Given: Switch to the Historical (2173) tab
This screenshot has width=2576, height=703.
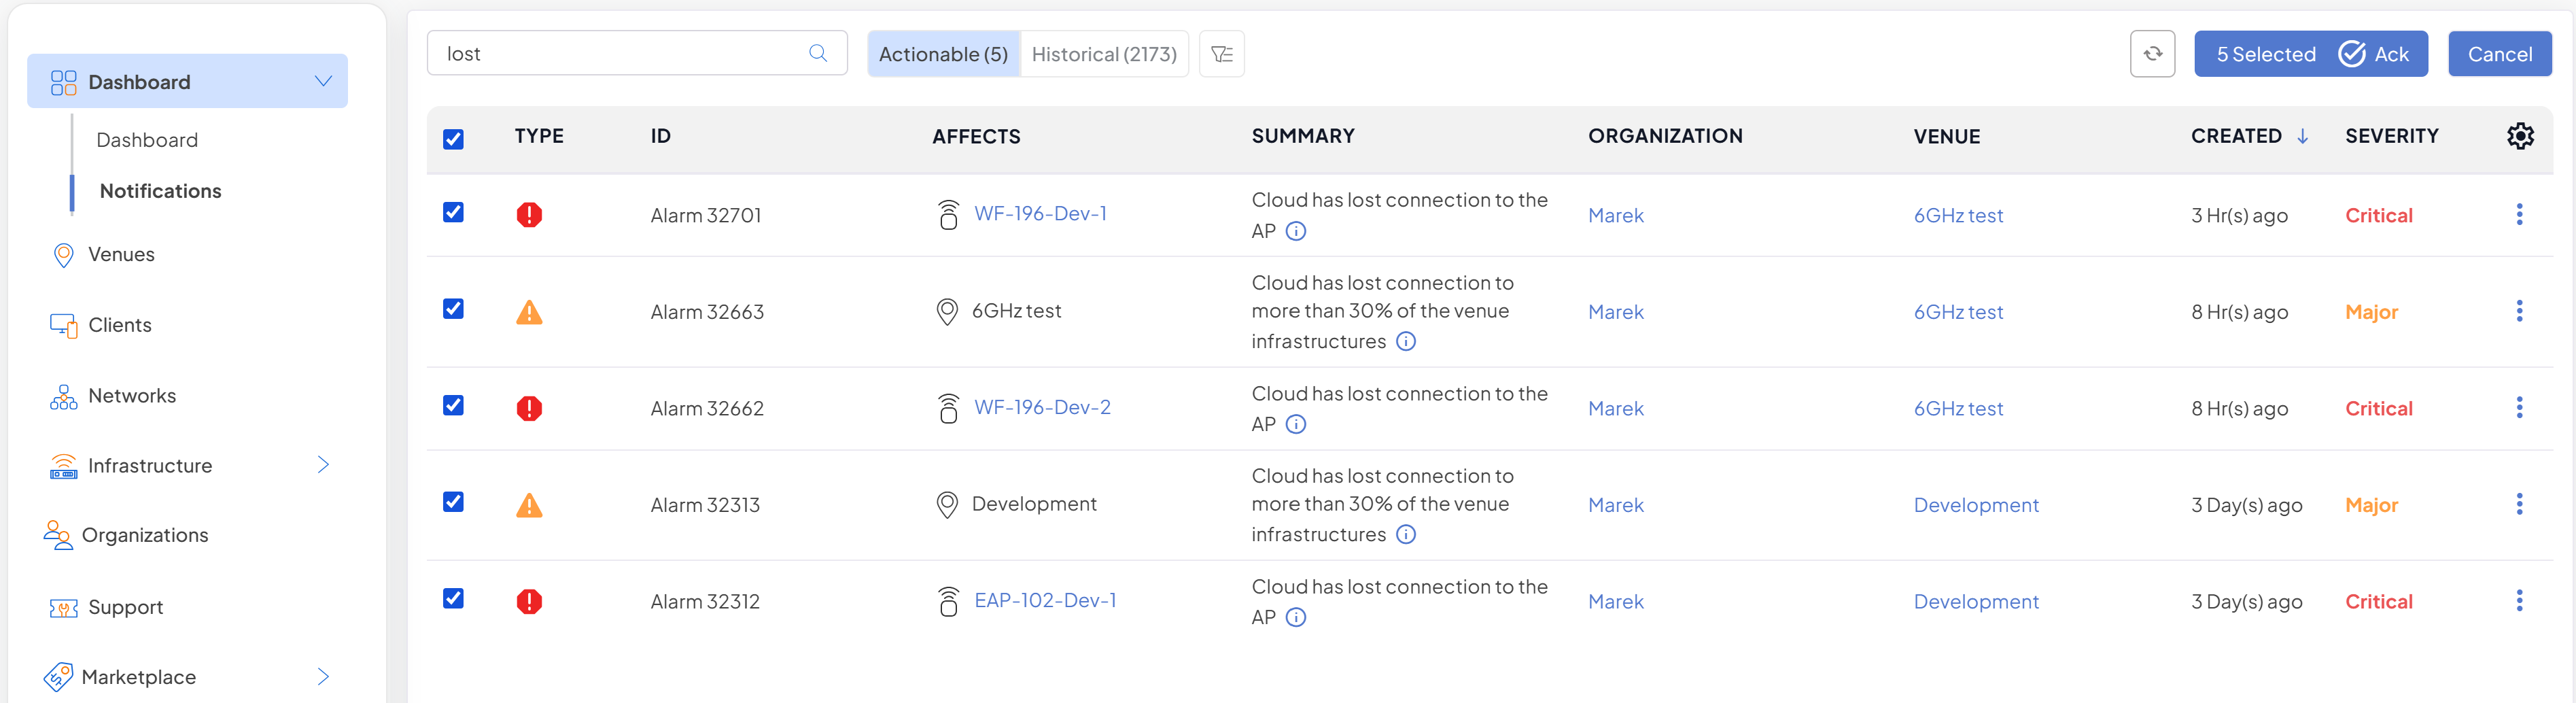Looking at the screenshot, I should click(1103, 54).
